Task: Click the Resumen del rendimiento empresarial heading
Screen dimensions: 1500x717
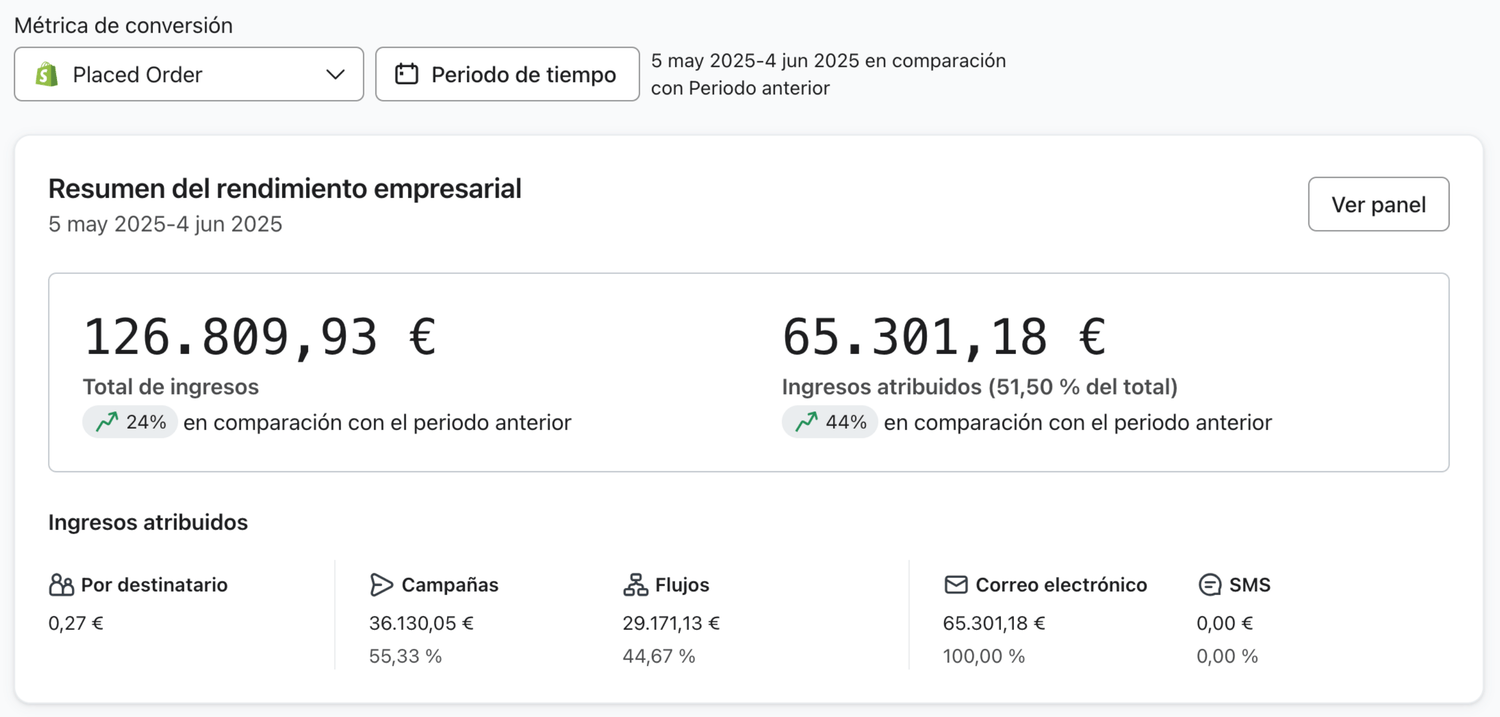Action: [285, 189]
